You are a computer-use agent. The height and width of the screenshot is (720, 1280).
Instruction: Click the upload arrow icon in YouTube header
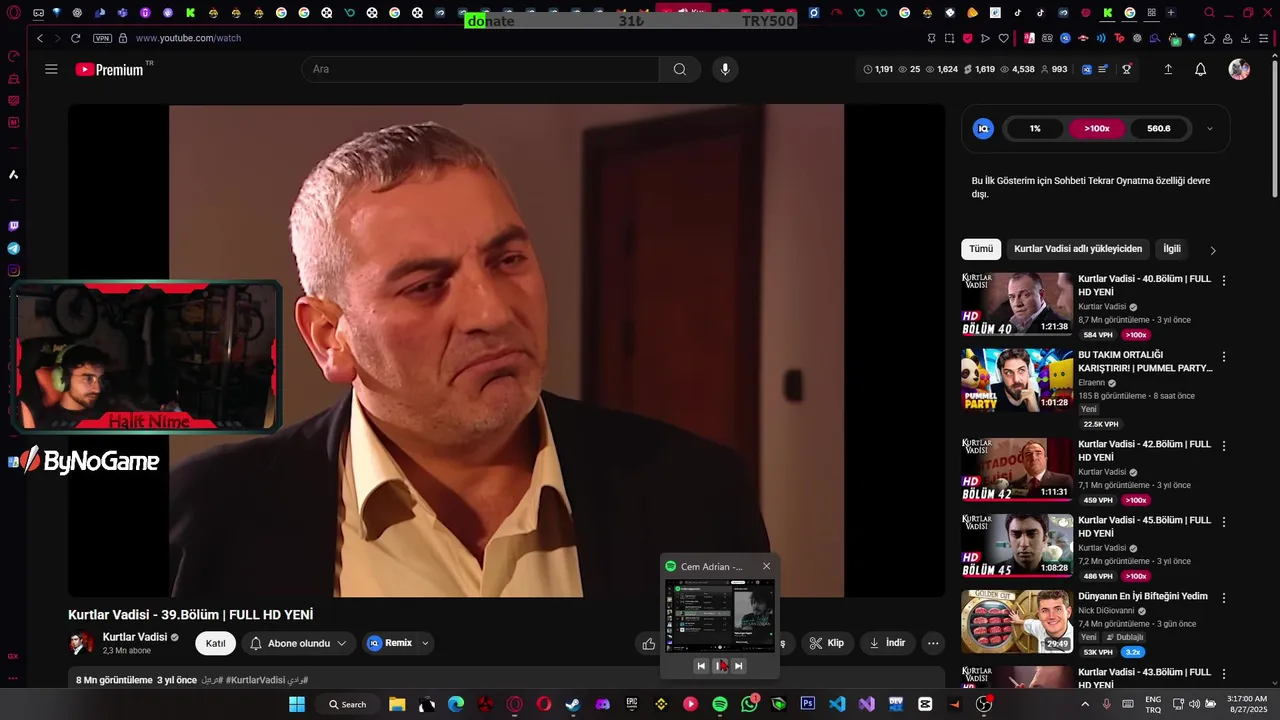1168,69
